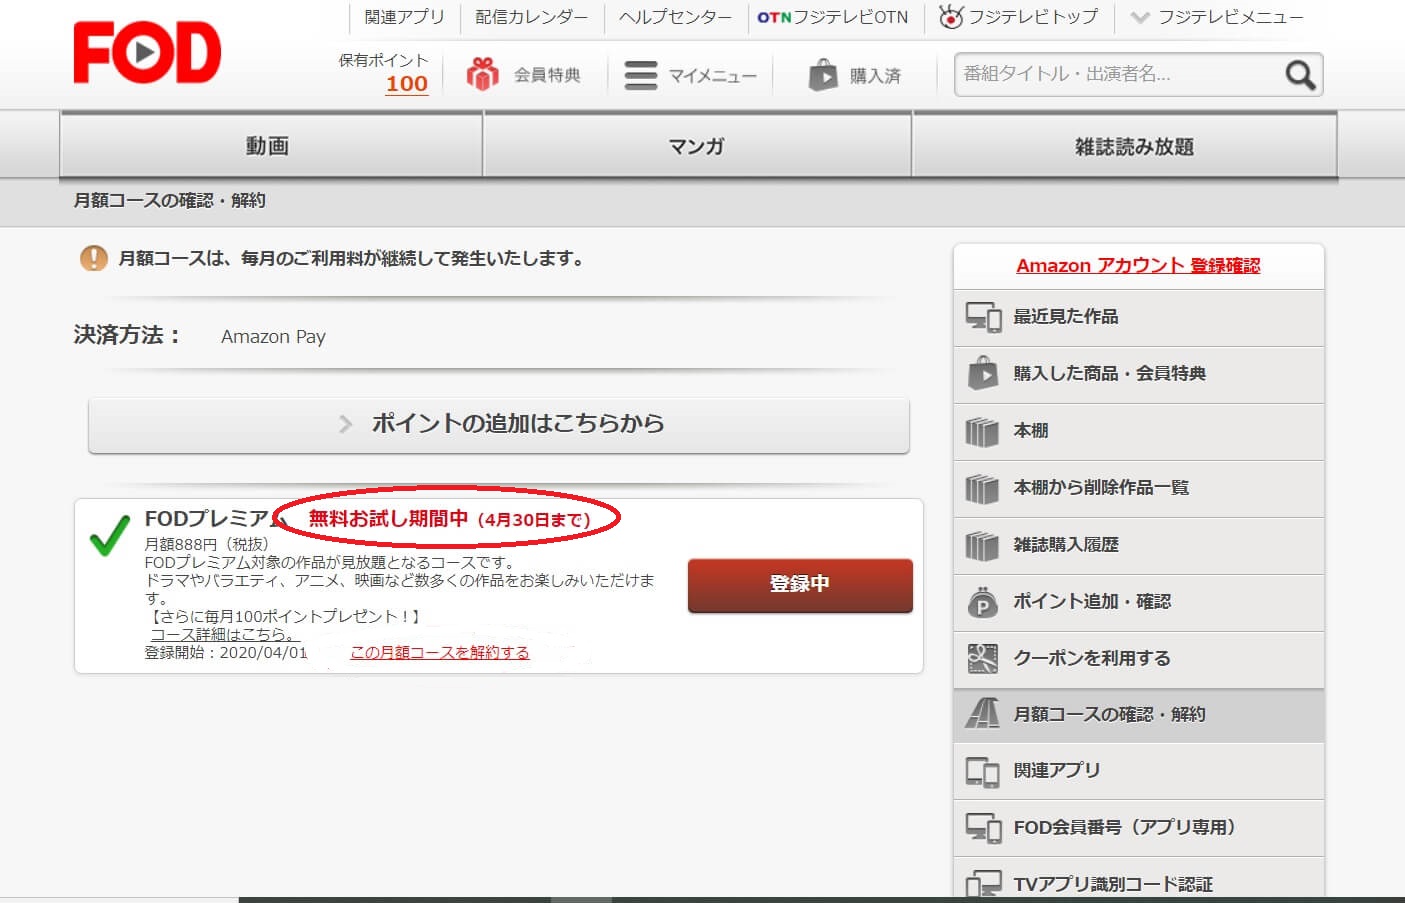Open the hamburger My Menu icon
Viewport: 1405px width, 903px height.
click(x=640, y=75)
